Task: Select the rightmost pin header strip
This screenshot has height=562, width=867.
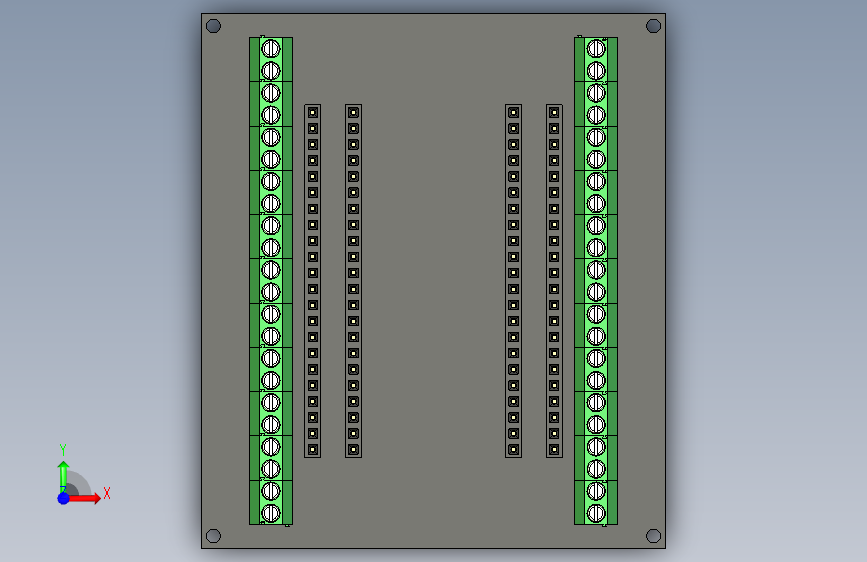Action: [x=554, y=281]
